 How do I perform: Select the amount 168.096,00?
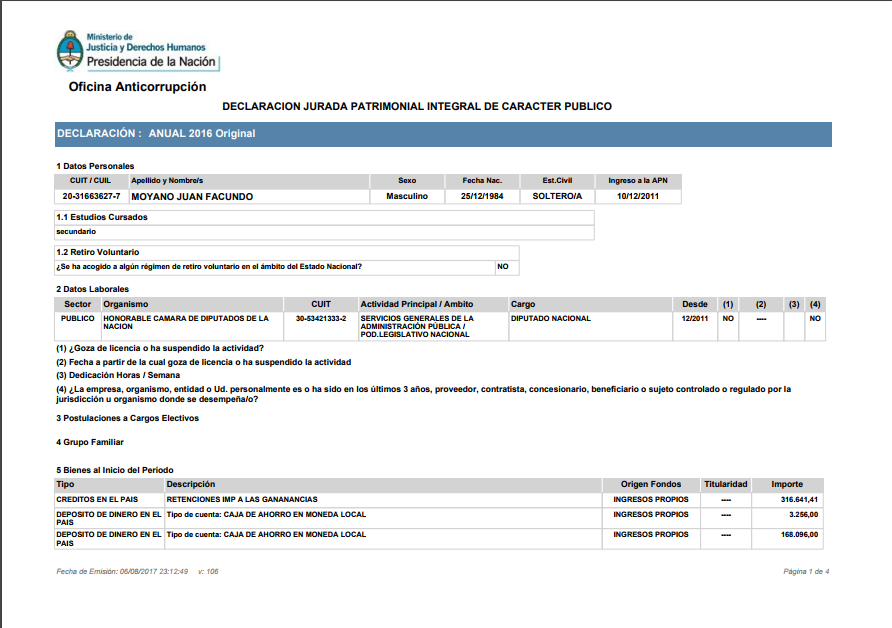point(800,534)
